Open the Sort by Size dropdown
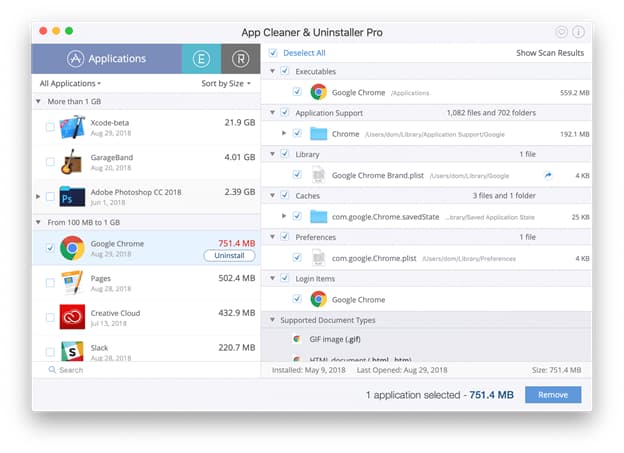The height and width of the screenshot is (453, 624). (226, 84)
